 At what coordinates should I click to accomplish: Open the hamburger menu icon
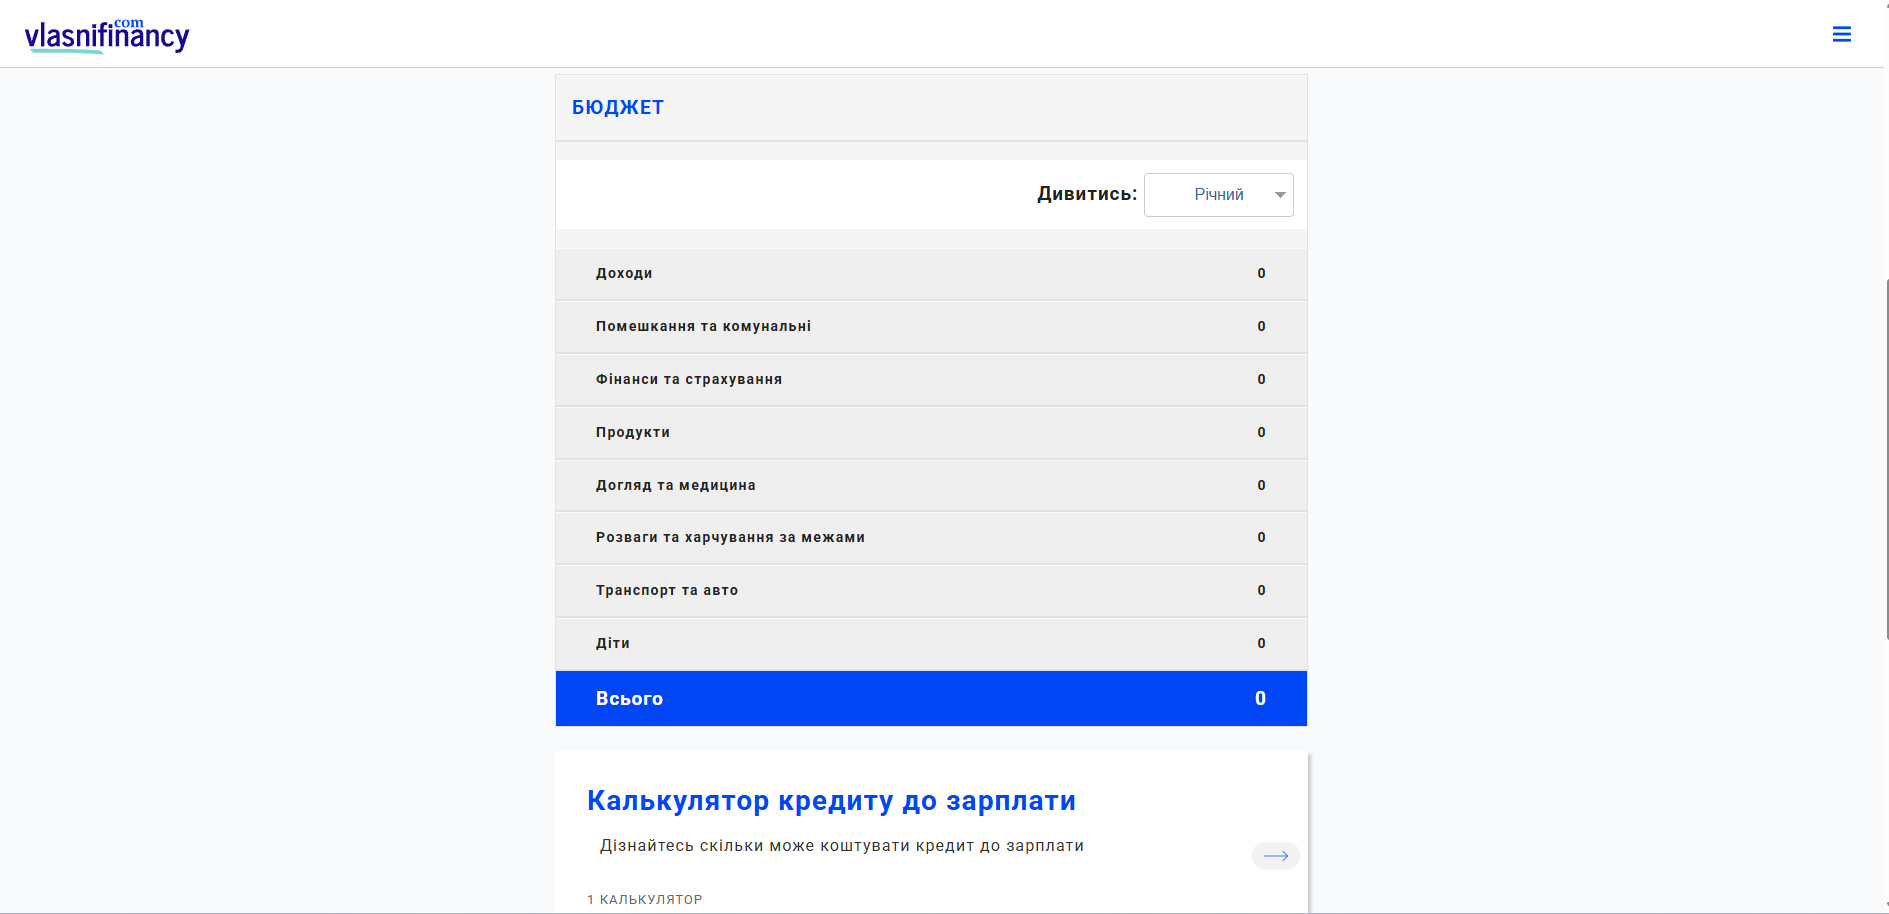click(x=1841, y=35)
